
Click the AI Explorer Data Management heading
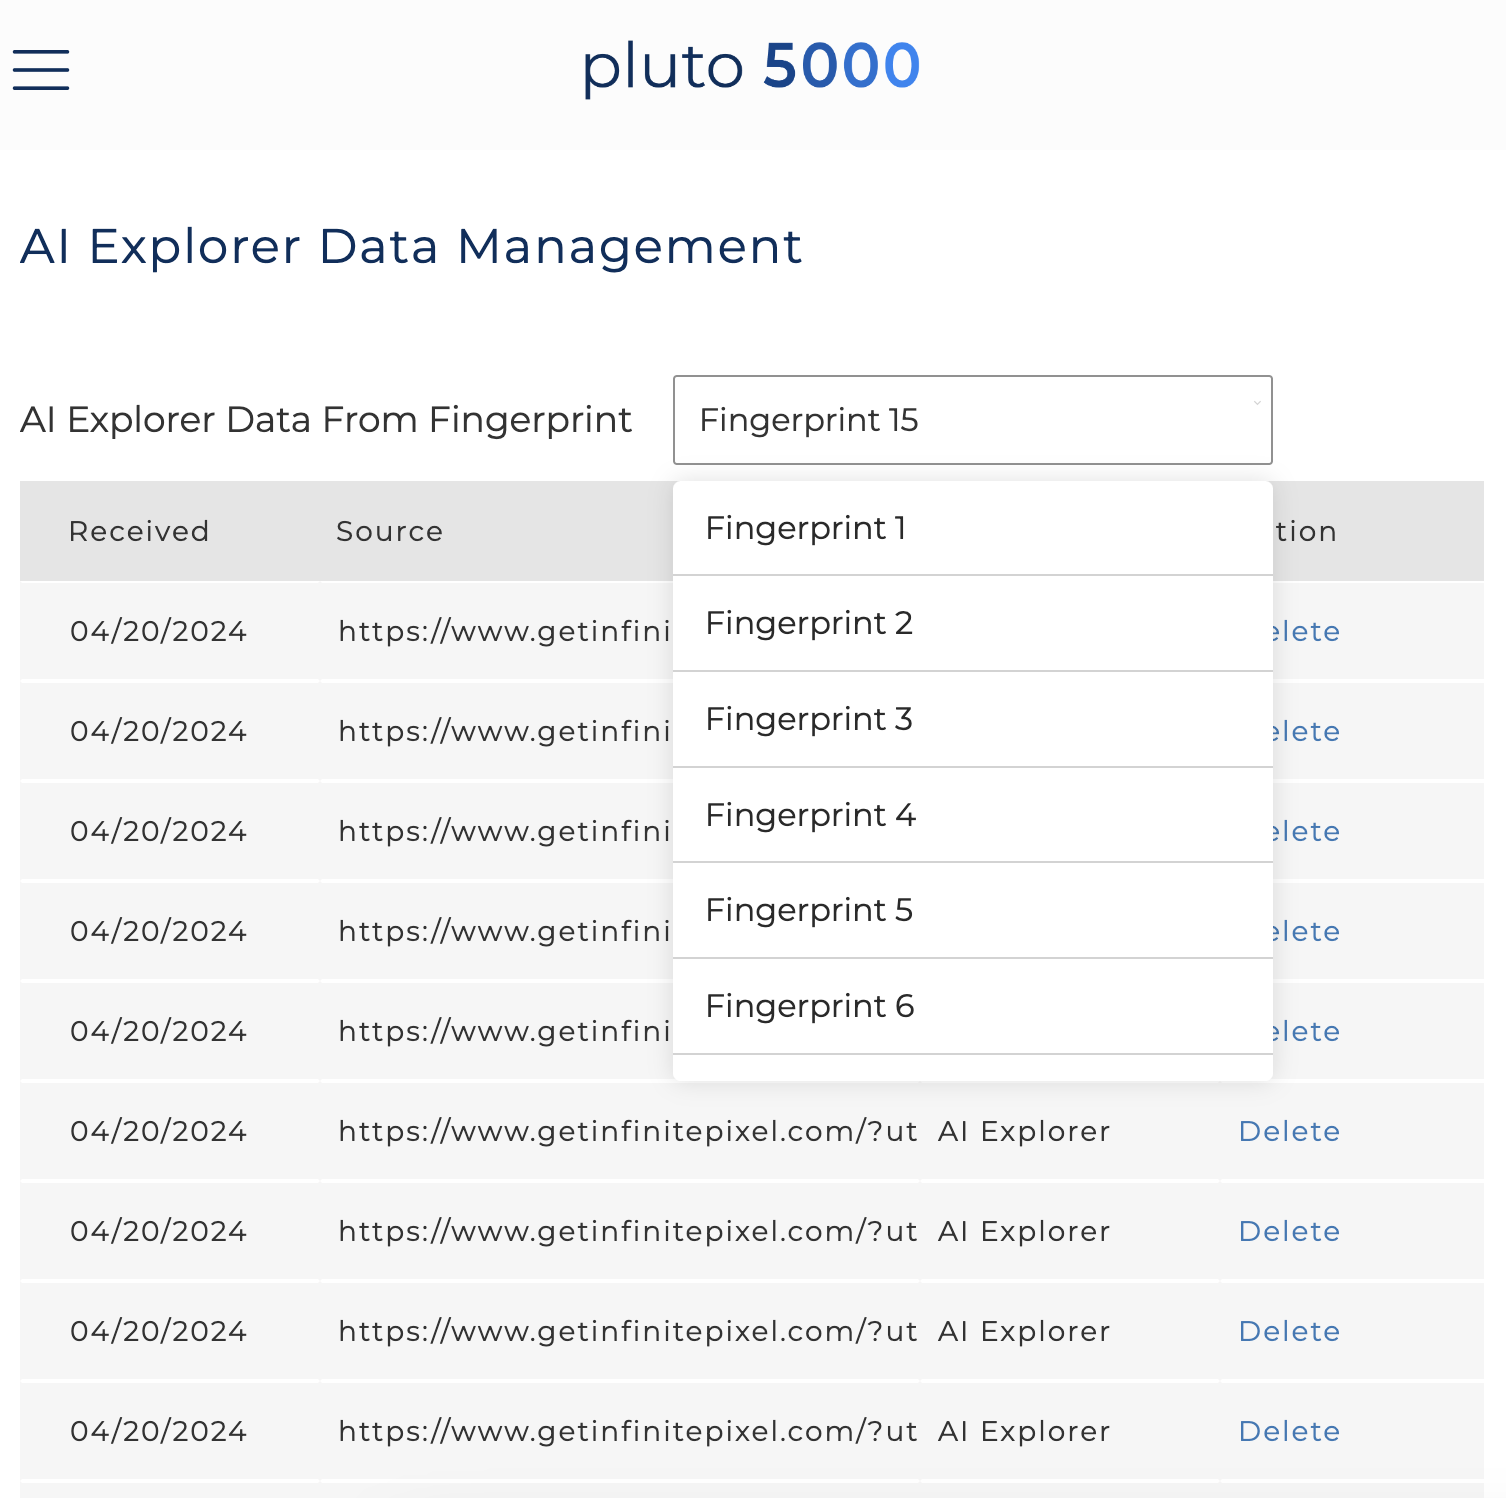pyautogui.click(x=411, y=247)
